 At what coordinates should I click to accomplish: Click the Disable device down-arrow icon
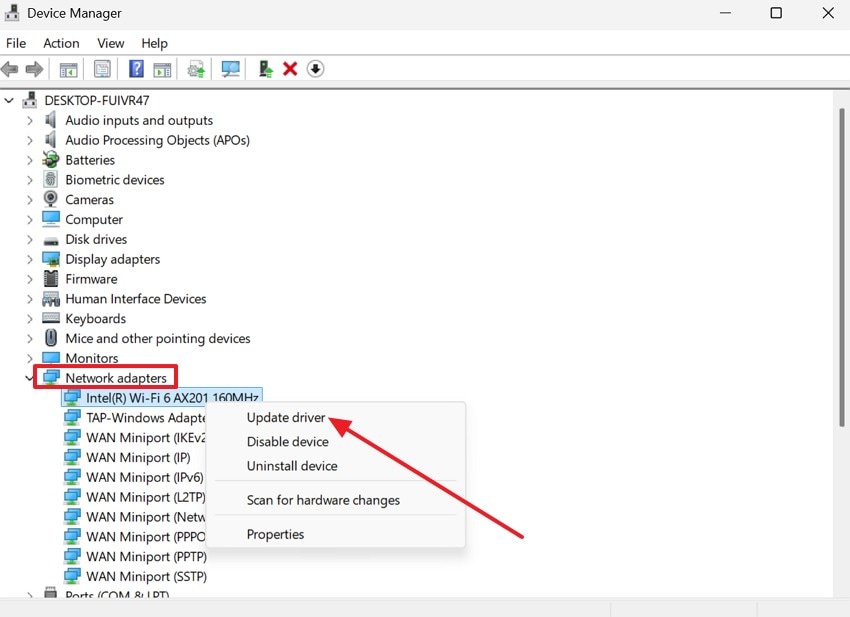(315, 69)
